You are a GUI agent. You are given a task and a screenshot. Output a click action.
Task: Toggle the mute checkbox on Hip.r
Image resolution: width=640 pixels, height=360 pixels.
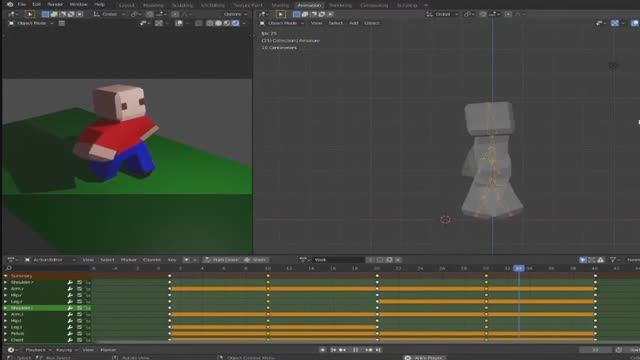point(80,295)
